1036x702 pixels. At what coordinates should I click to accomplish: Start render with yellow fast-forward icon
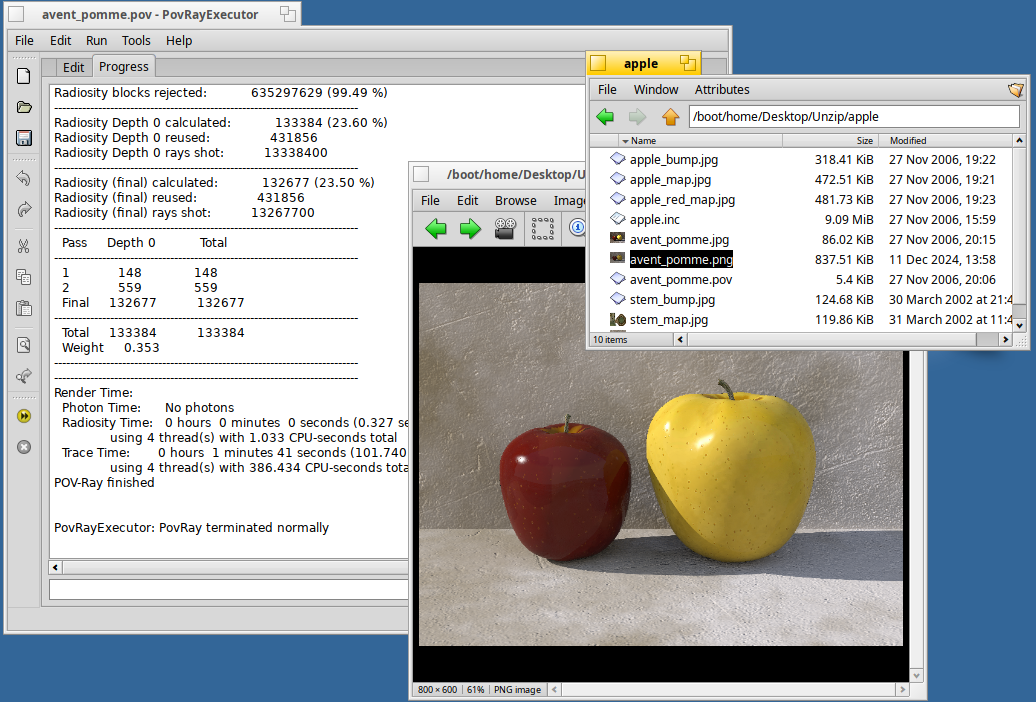[x=24, y=416]
